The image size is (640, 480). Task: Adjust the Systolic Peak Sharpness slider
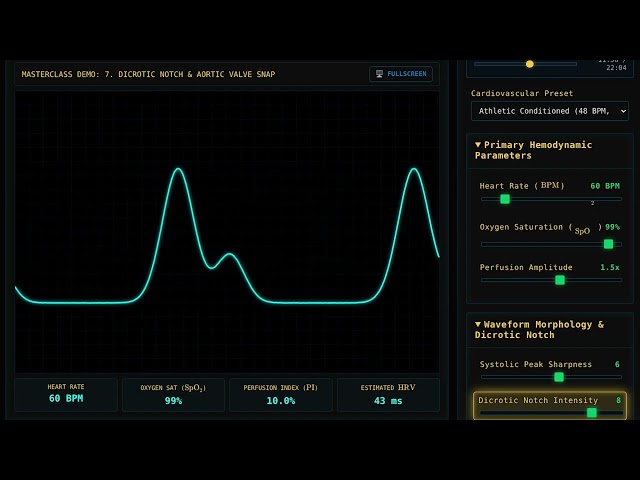[559, 377]
